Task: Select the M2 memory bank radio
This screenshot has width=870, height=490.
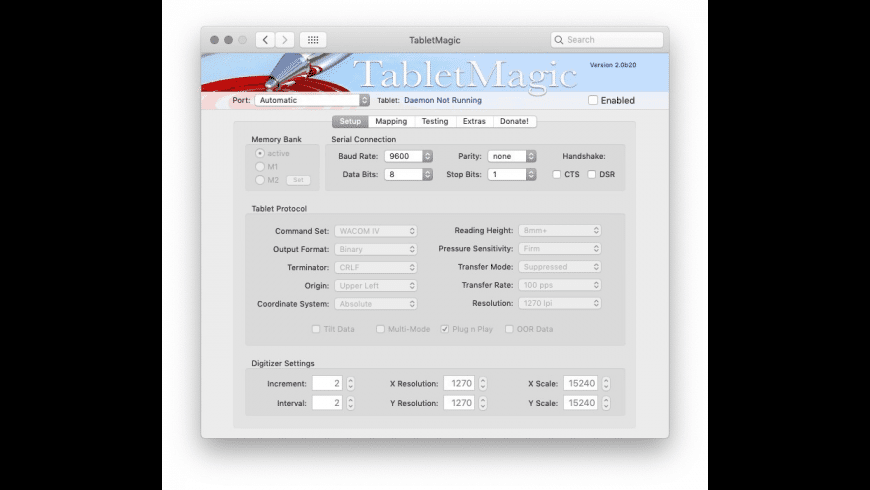Action: pos(260,180)
